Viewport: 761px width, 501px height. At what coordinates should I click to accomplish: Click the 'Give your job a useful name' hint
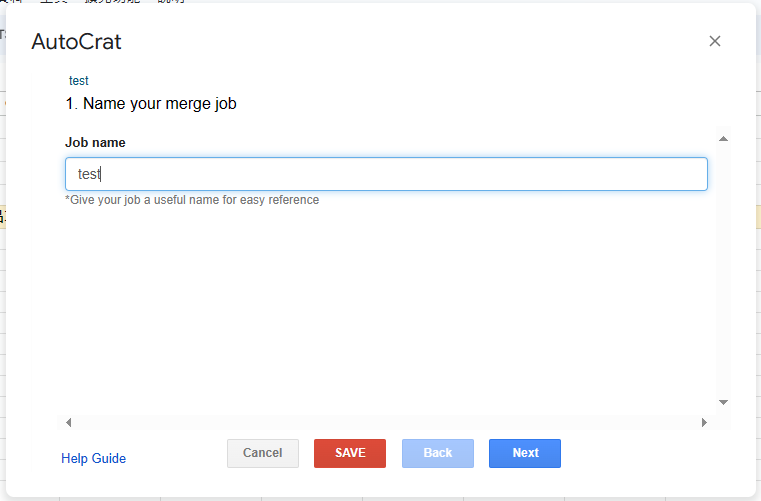point(192,200)
